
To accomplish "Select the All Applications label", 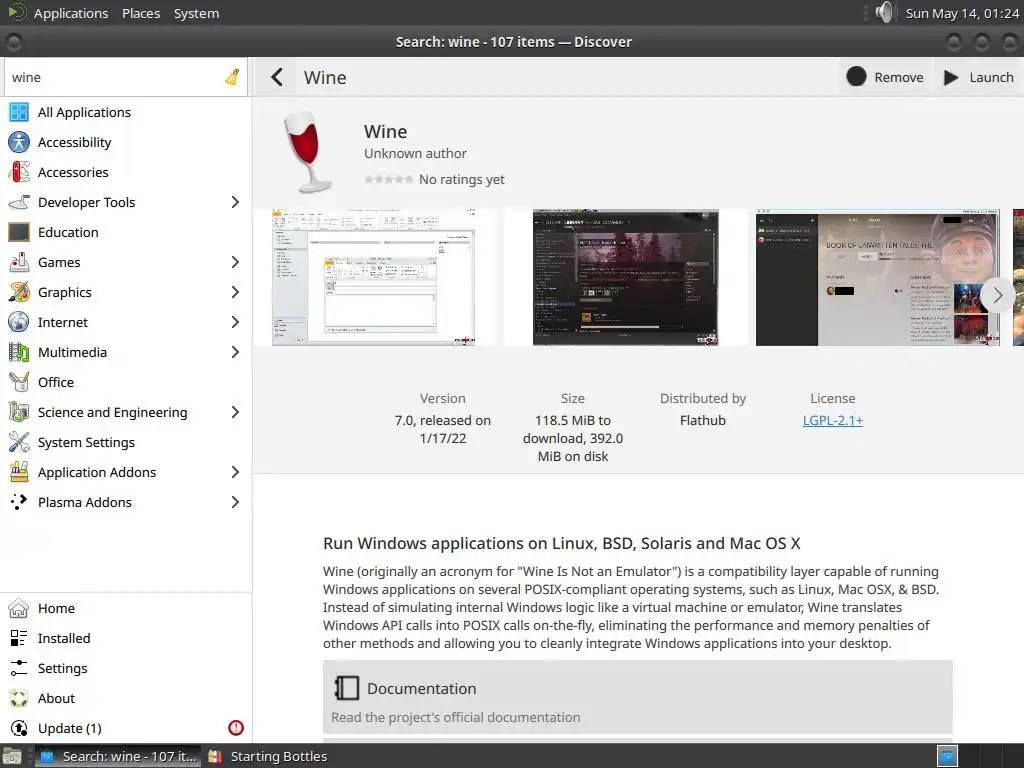I will click(x=84, y=112).
